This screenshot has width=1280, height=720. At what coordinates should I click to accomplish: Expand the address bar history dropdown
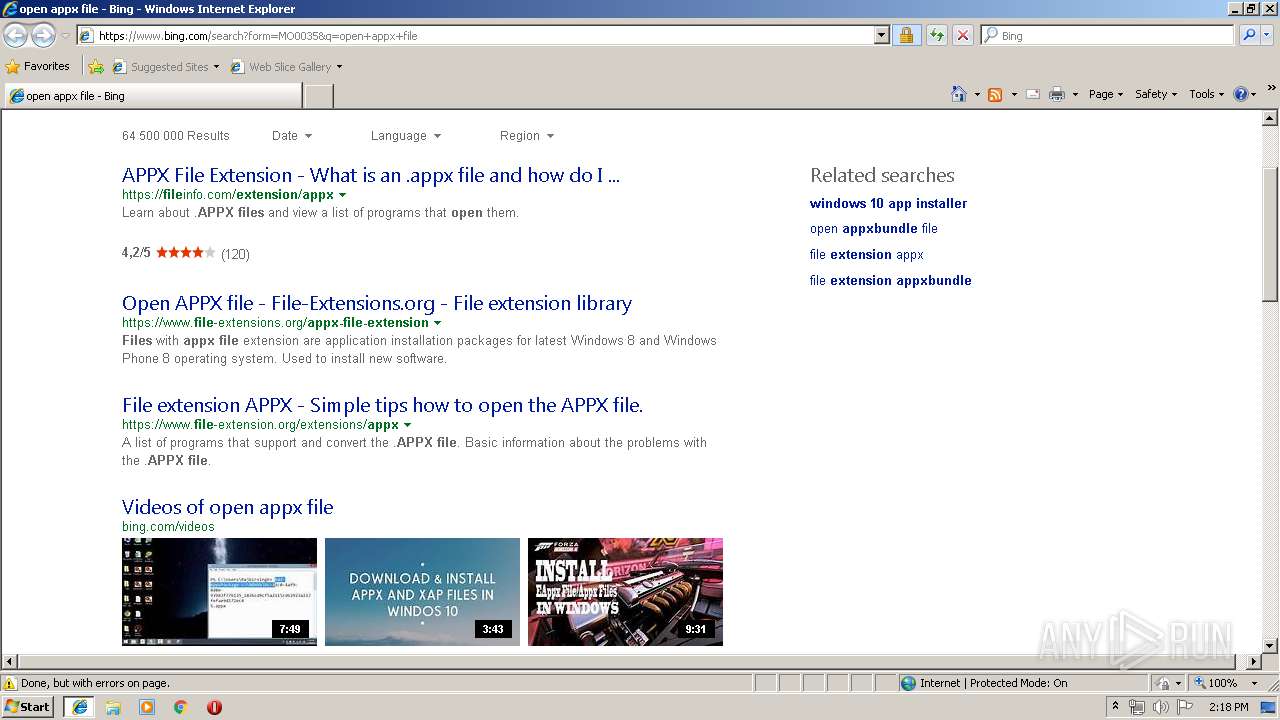881,35
